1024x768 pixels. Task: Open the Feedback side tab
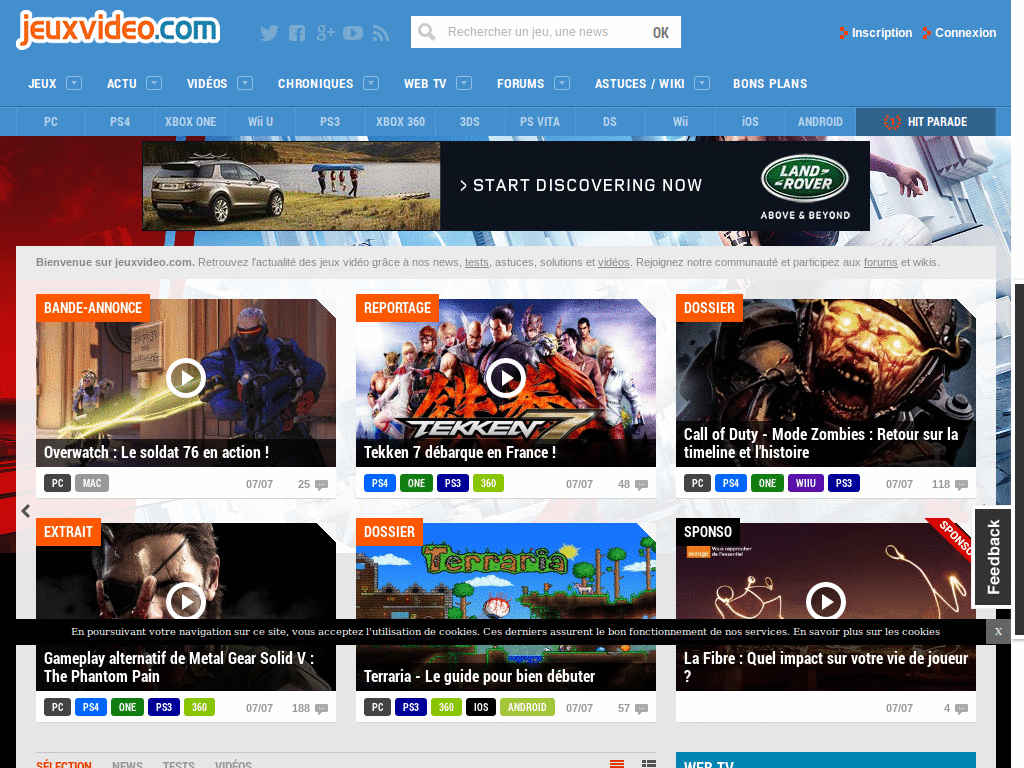pos(993,556)
